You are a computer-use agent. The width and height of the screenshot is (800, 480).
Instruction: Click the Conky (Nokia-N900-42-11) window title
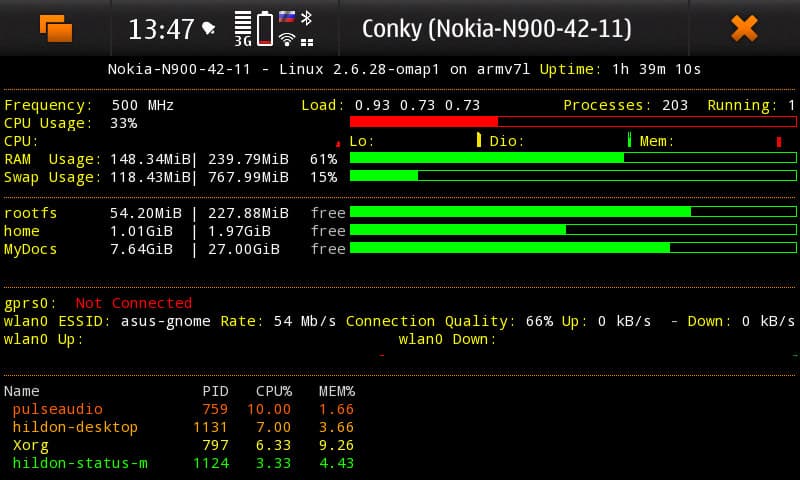[496, 29]
